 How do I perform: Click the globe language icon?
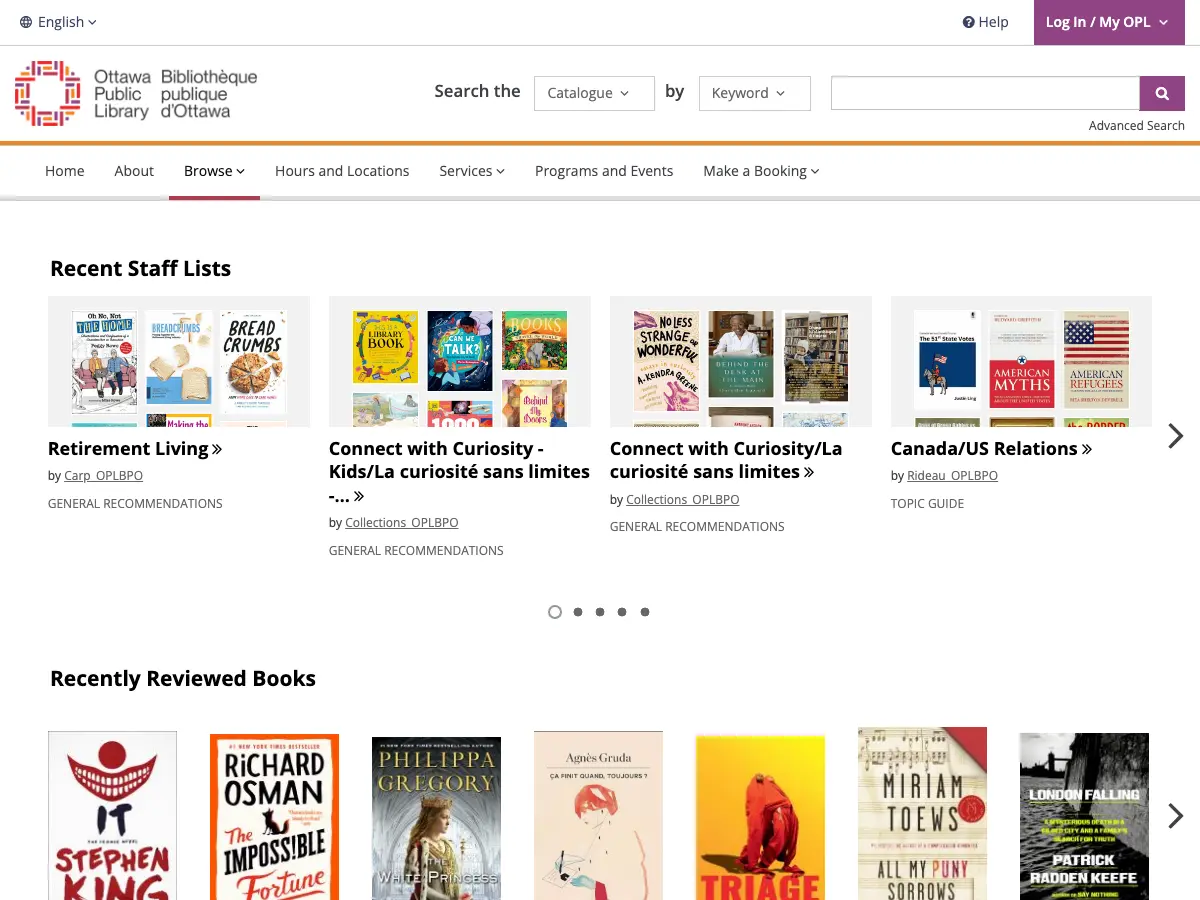click(x=26, y=22)
